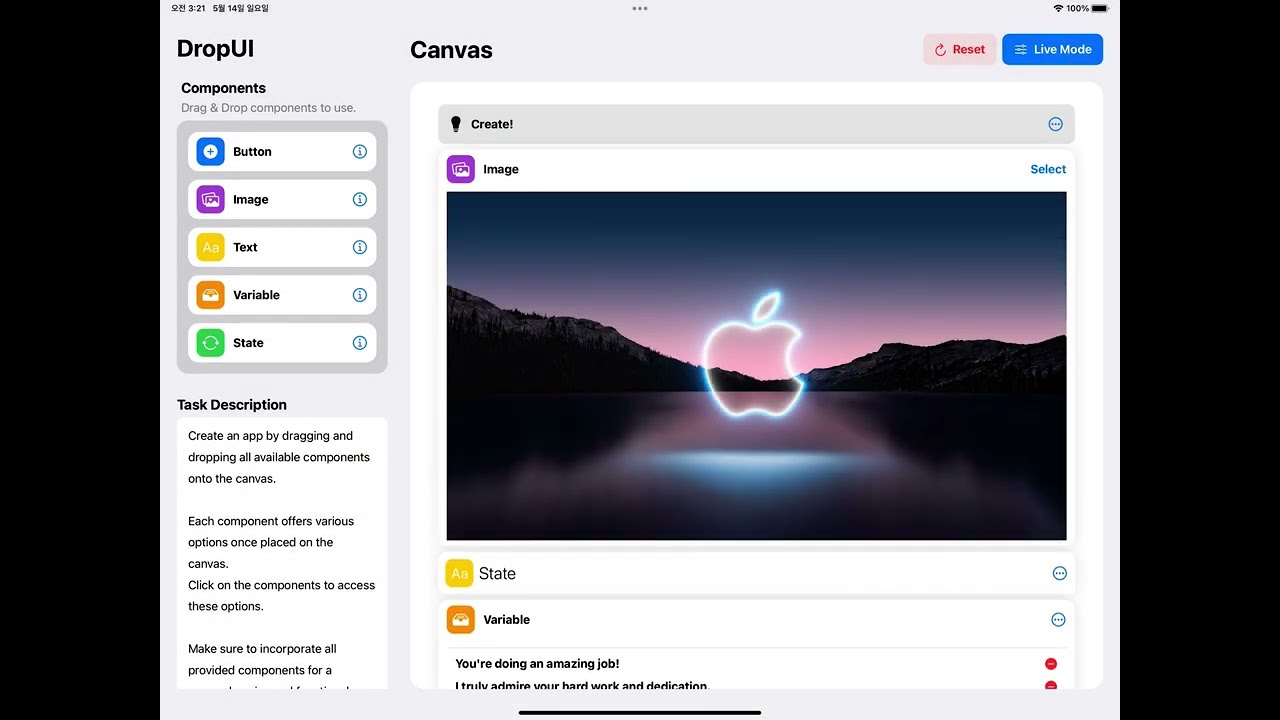Open the canvas Variable options menu
Viewport: 1280px width, 720px height.
(x=1058, y=620)
